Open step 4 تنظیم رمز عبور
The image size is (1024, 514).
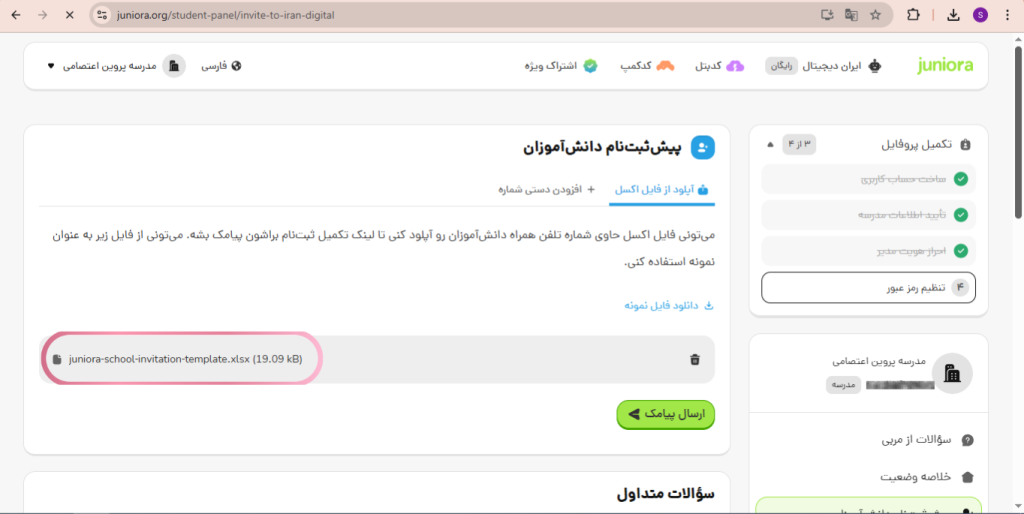tap(868, 287)
